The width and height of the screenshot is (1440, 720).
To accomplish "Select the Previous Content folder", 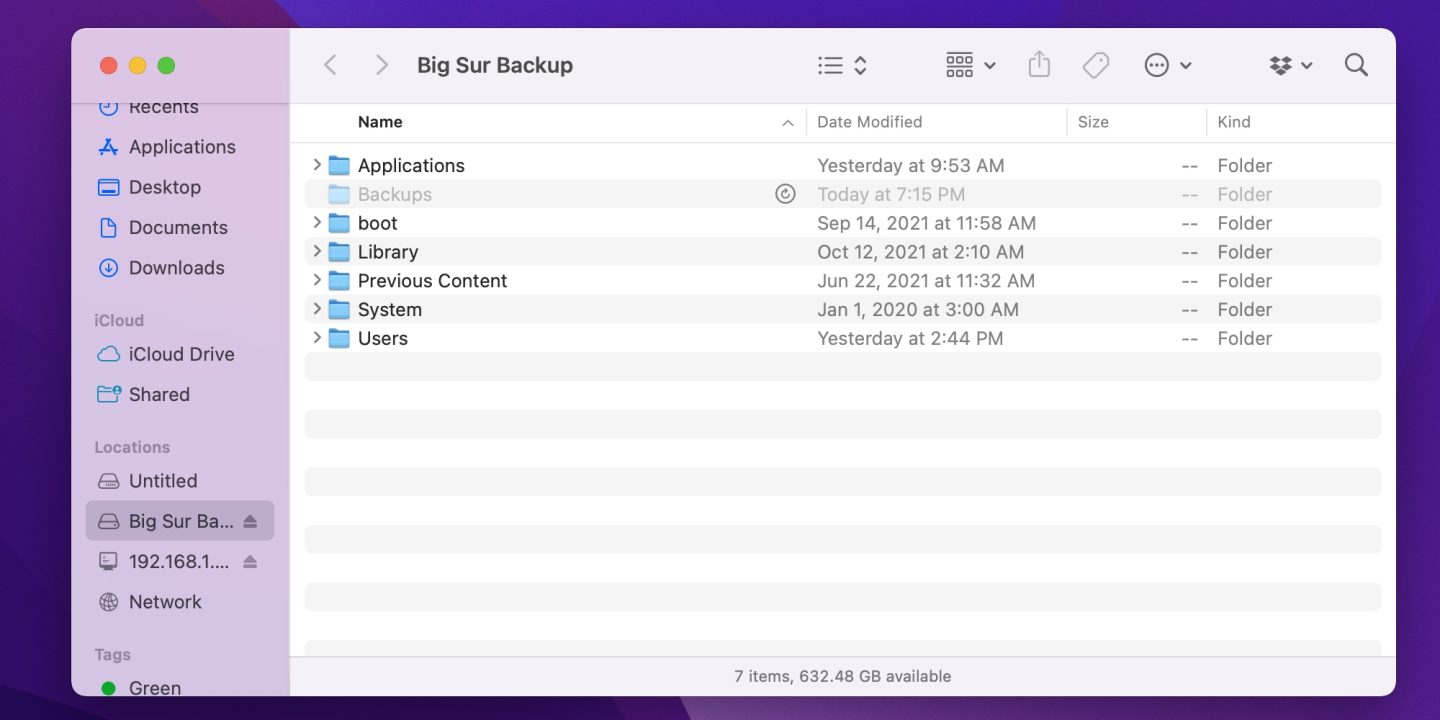I will (x=431, y=280).
